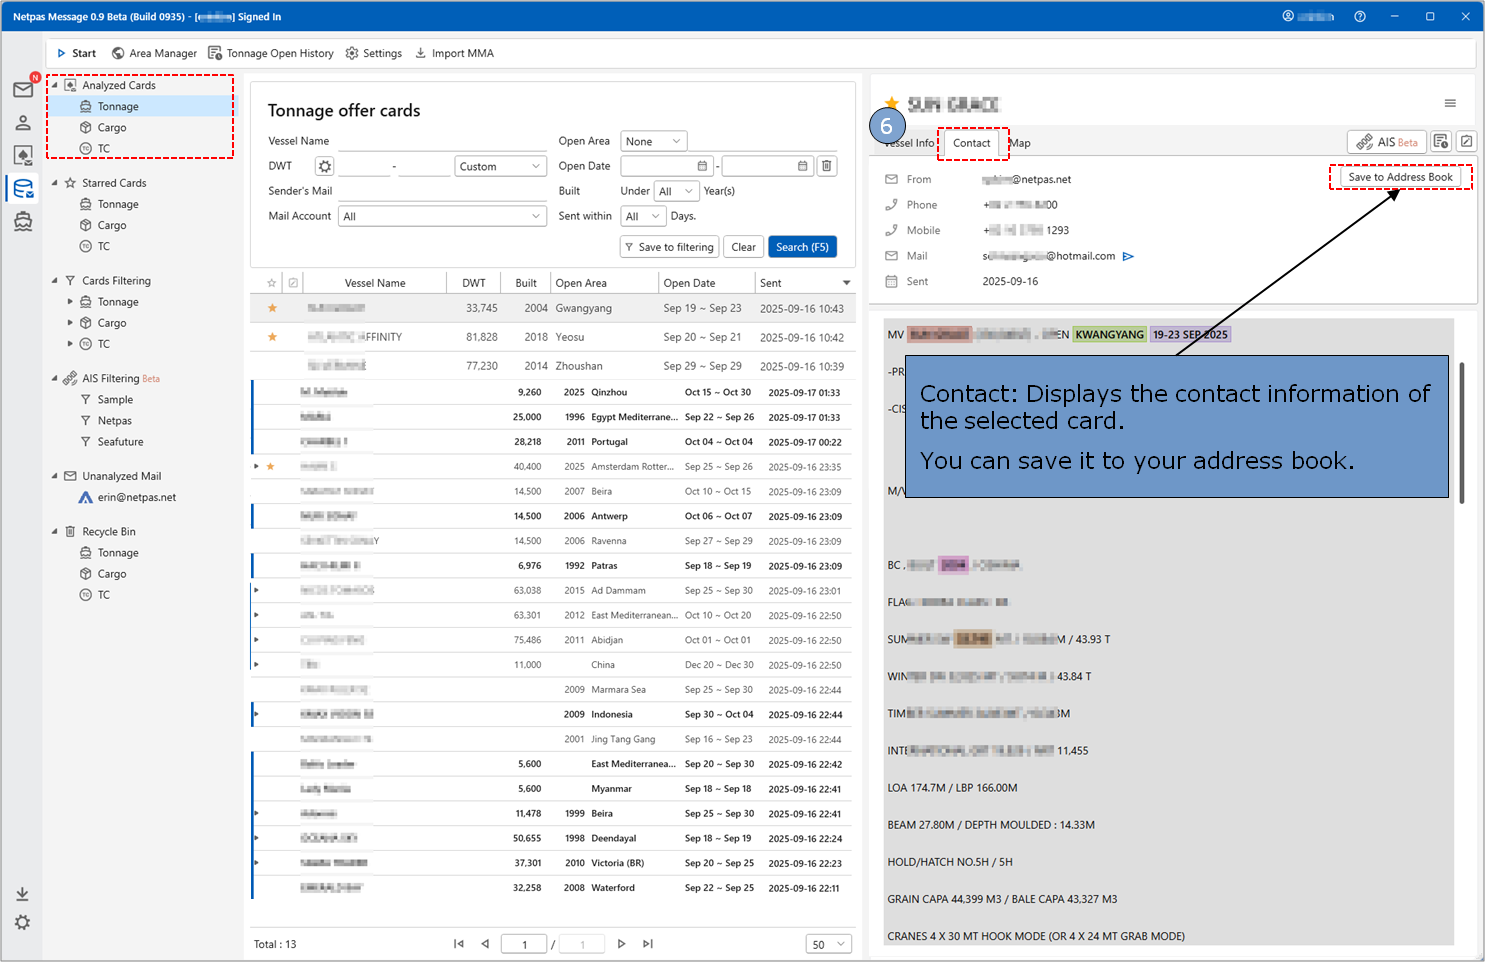Open the AIS Beta button
Screen dimensions: 1485x962
pos(1386,142)
